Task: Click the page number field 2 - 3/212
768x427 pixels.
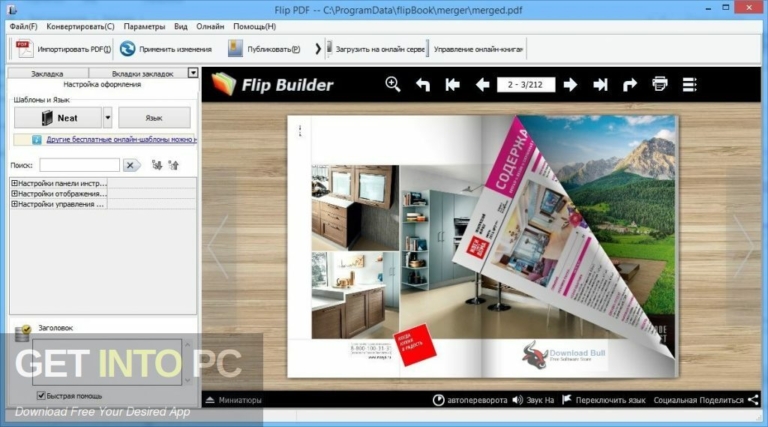Action: click(526, 85)
